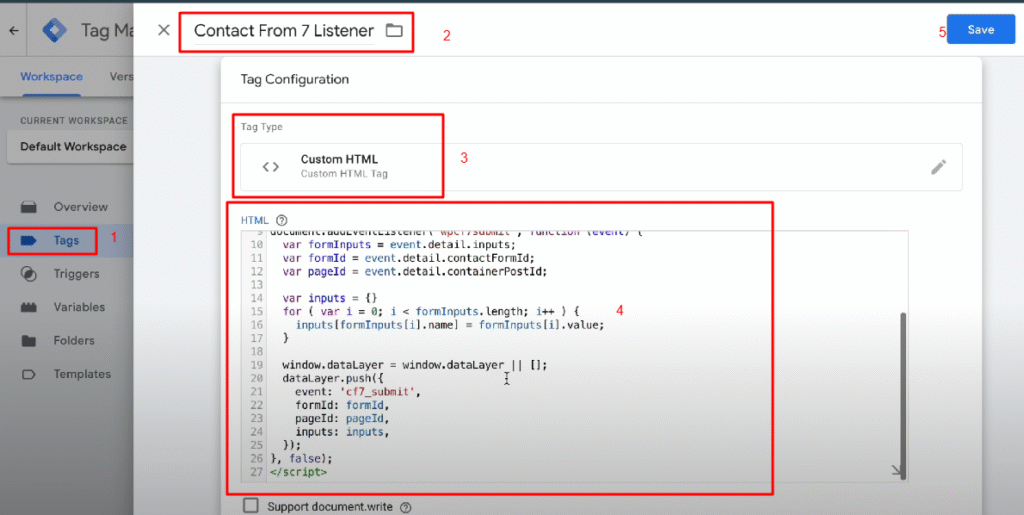1024x515 pixels.
Task: Click line 19 window.dataLayer assignment
Action: [415, 365]
